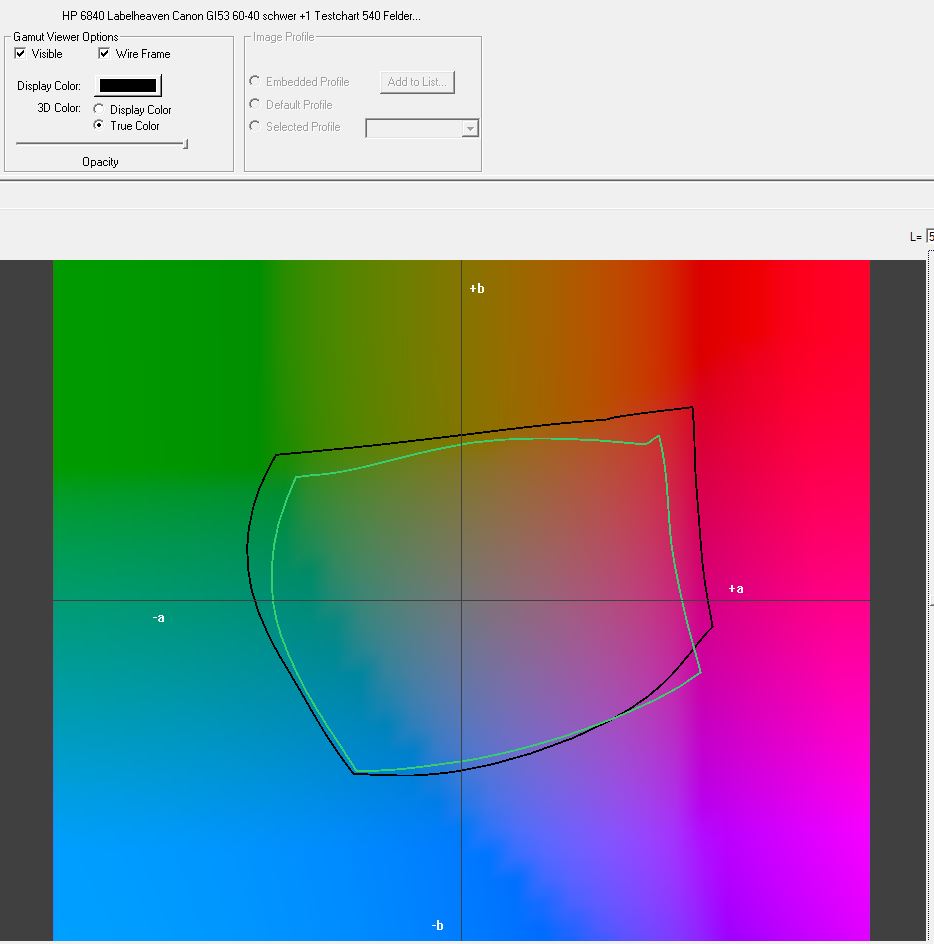Select Display Color for 3D Color
Image resolution: width=934 pixels, height=944 pixels.
(x=99, y=110)
